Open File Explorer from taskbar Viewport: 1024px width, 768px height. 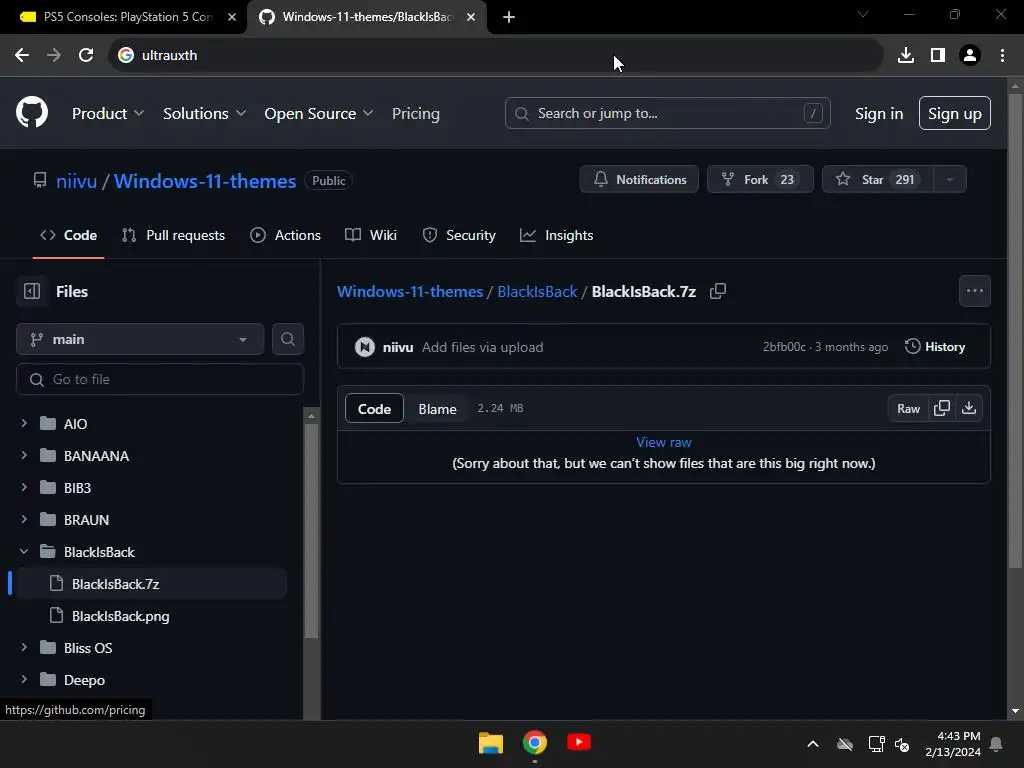point(490,743)
